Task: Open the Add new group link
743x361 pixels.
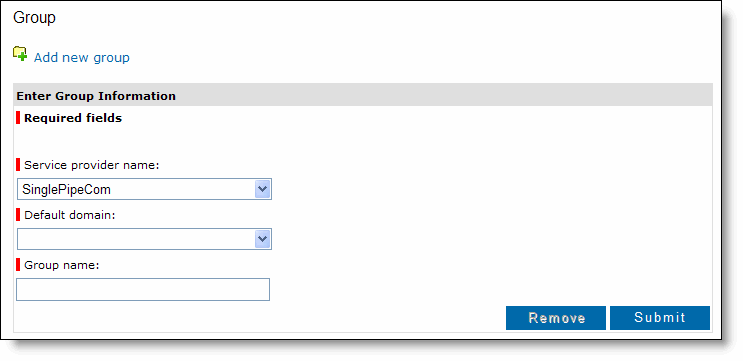Action: (82, 57)
